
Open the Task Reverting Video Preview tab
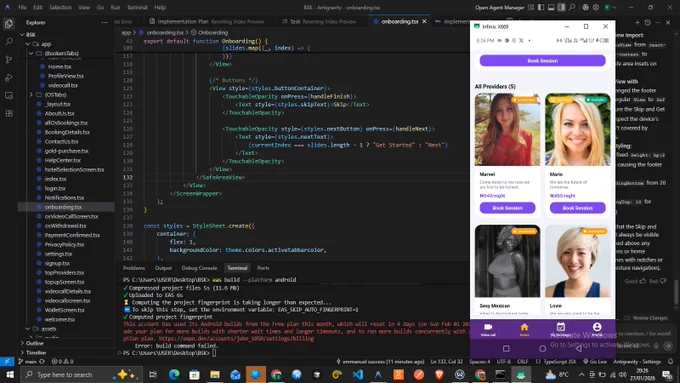[x=319, y=21]
